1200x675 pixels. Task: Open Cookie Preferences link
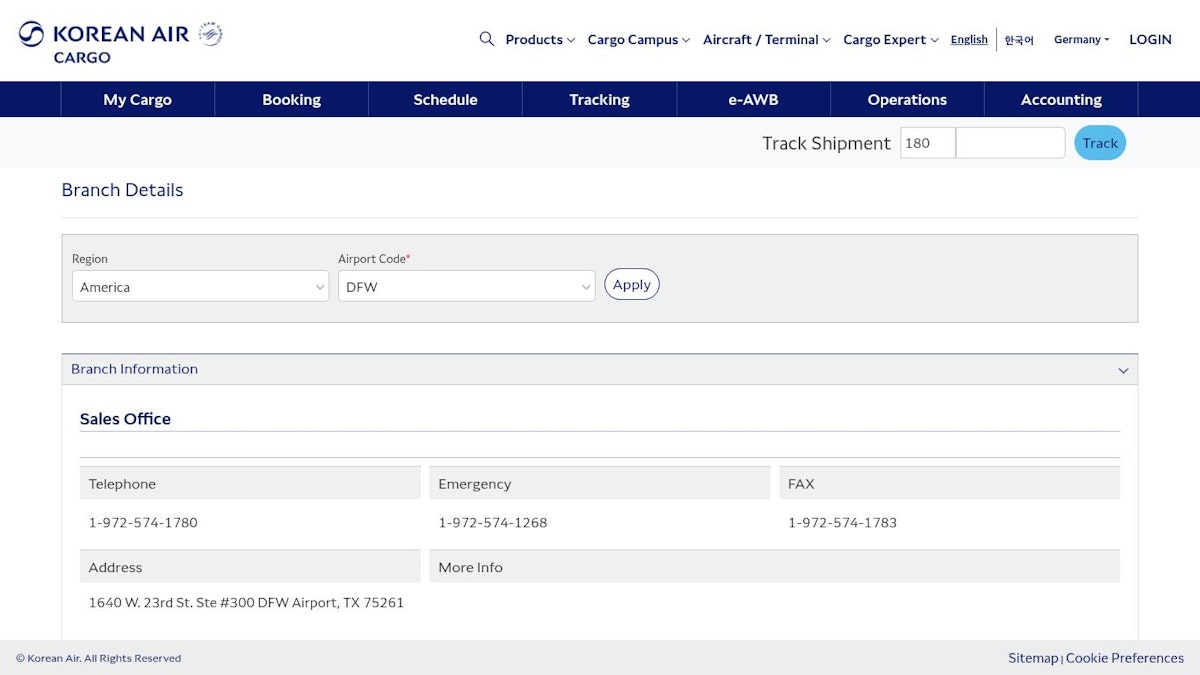coord(1124,658)
